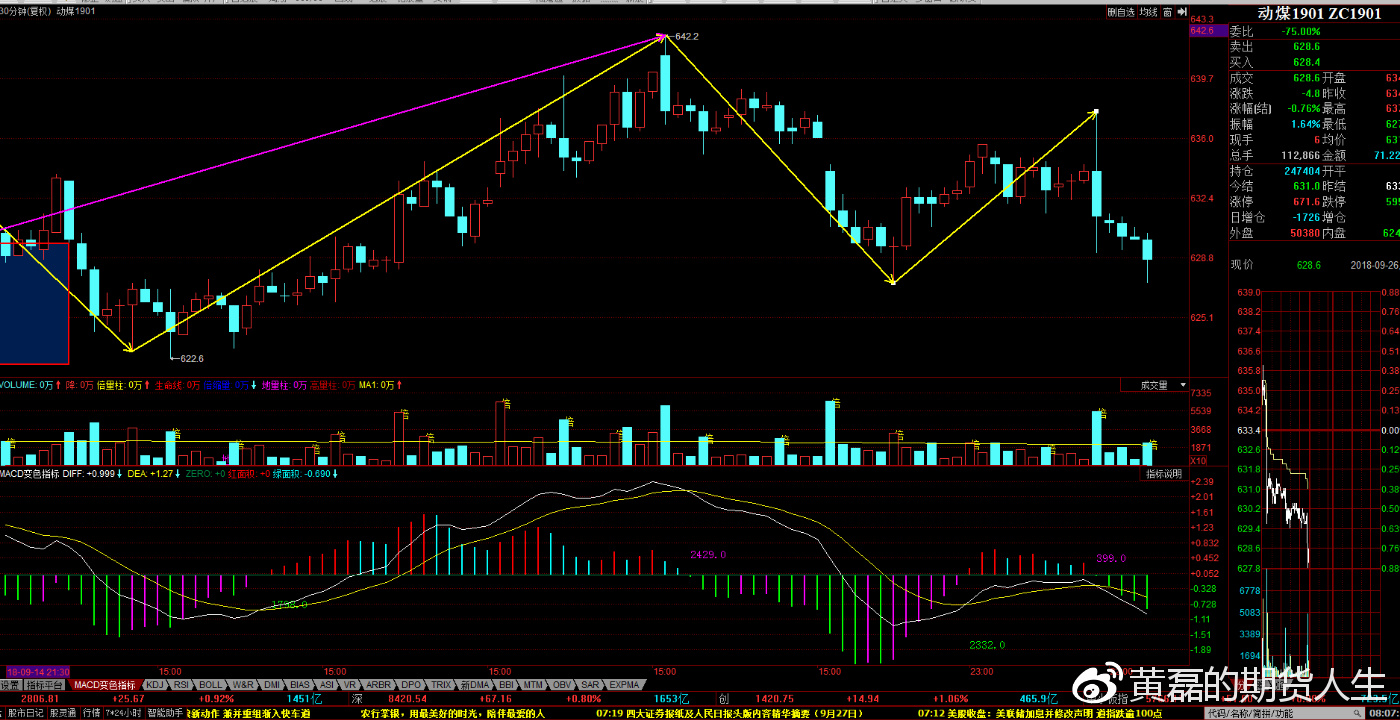Click the 622.6 low price label
This screenshot has width=1400, height=720.
tap(192, 358)
